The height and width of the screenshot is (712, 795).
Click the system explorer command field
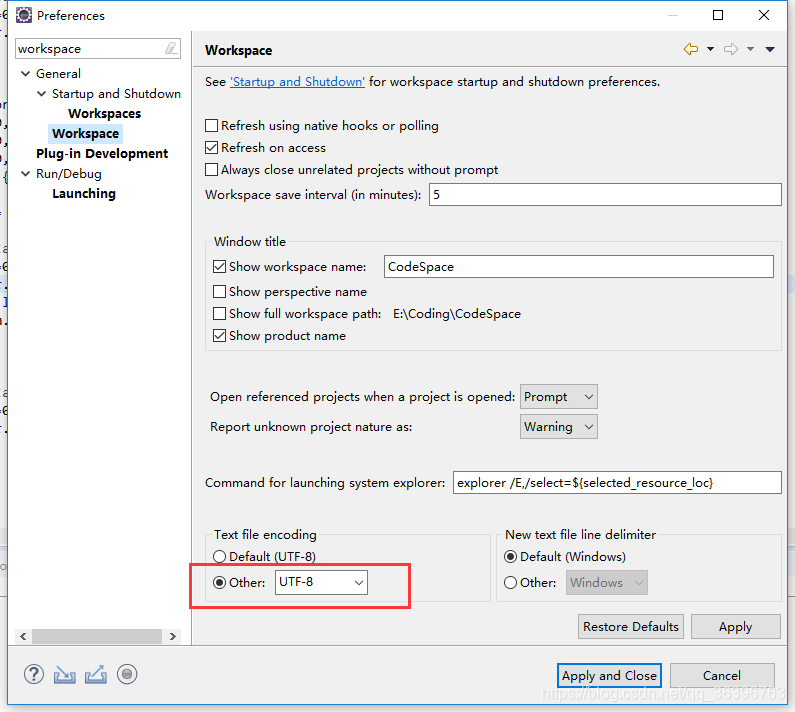[x=617, y=483]
